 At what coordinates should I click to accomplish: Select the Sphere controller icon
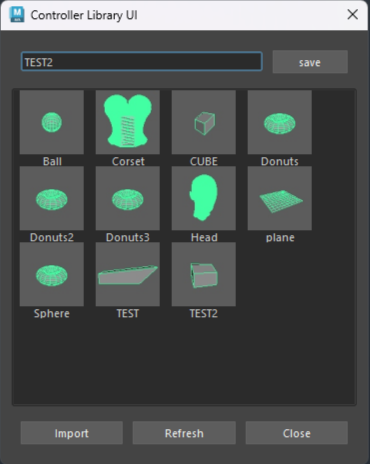(x=52, y=274)
